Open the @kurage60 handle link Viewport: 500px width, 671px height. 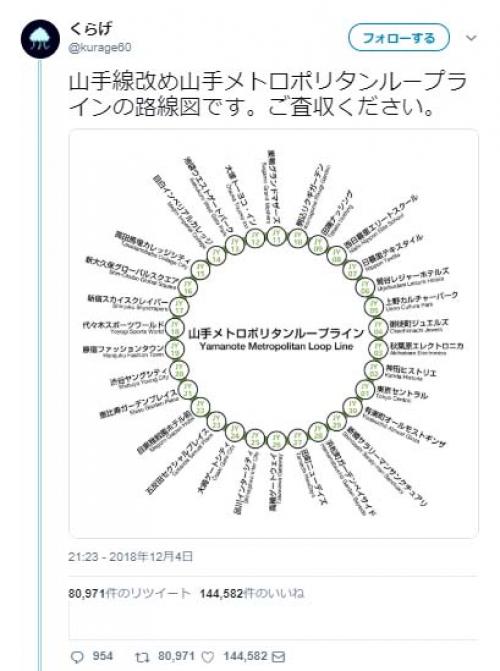click(100, 47)
